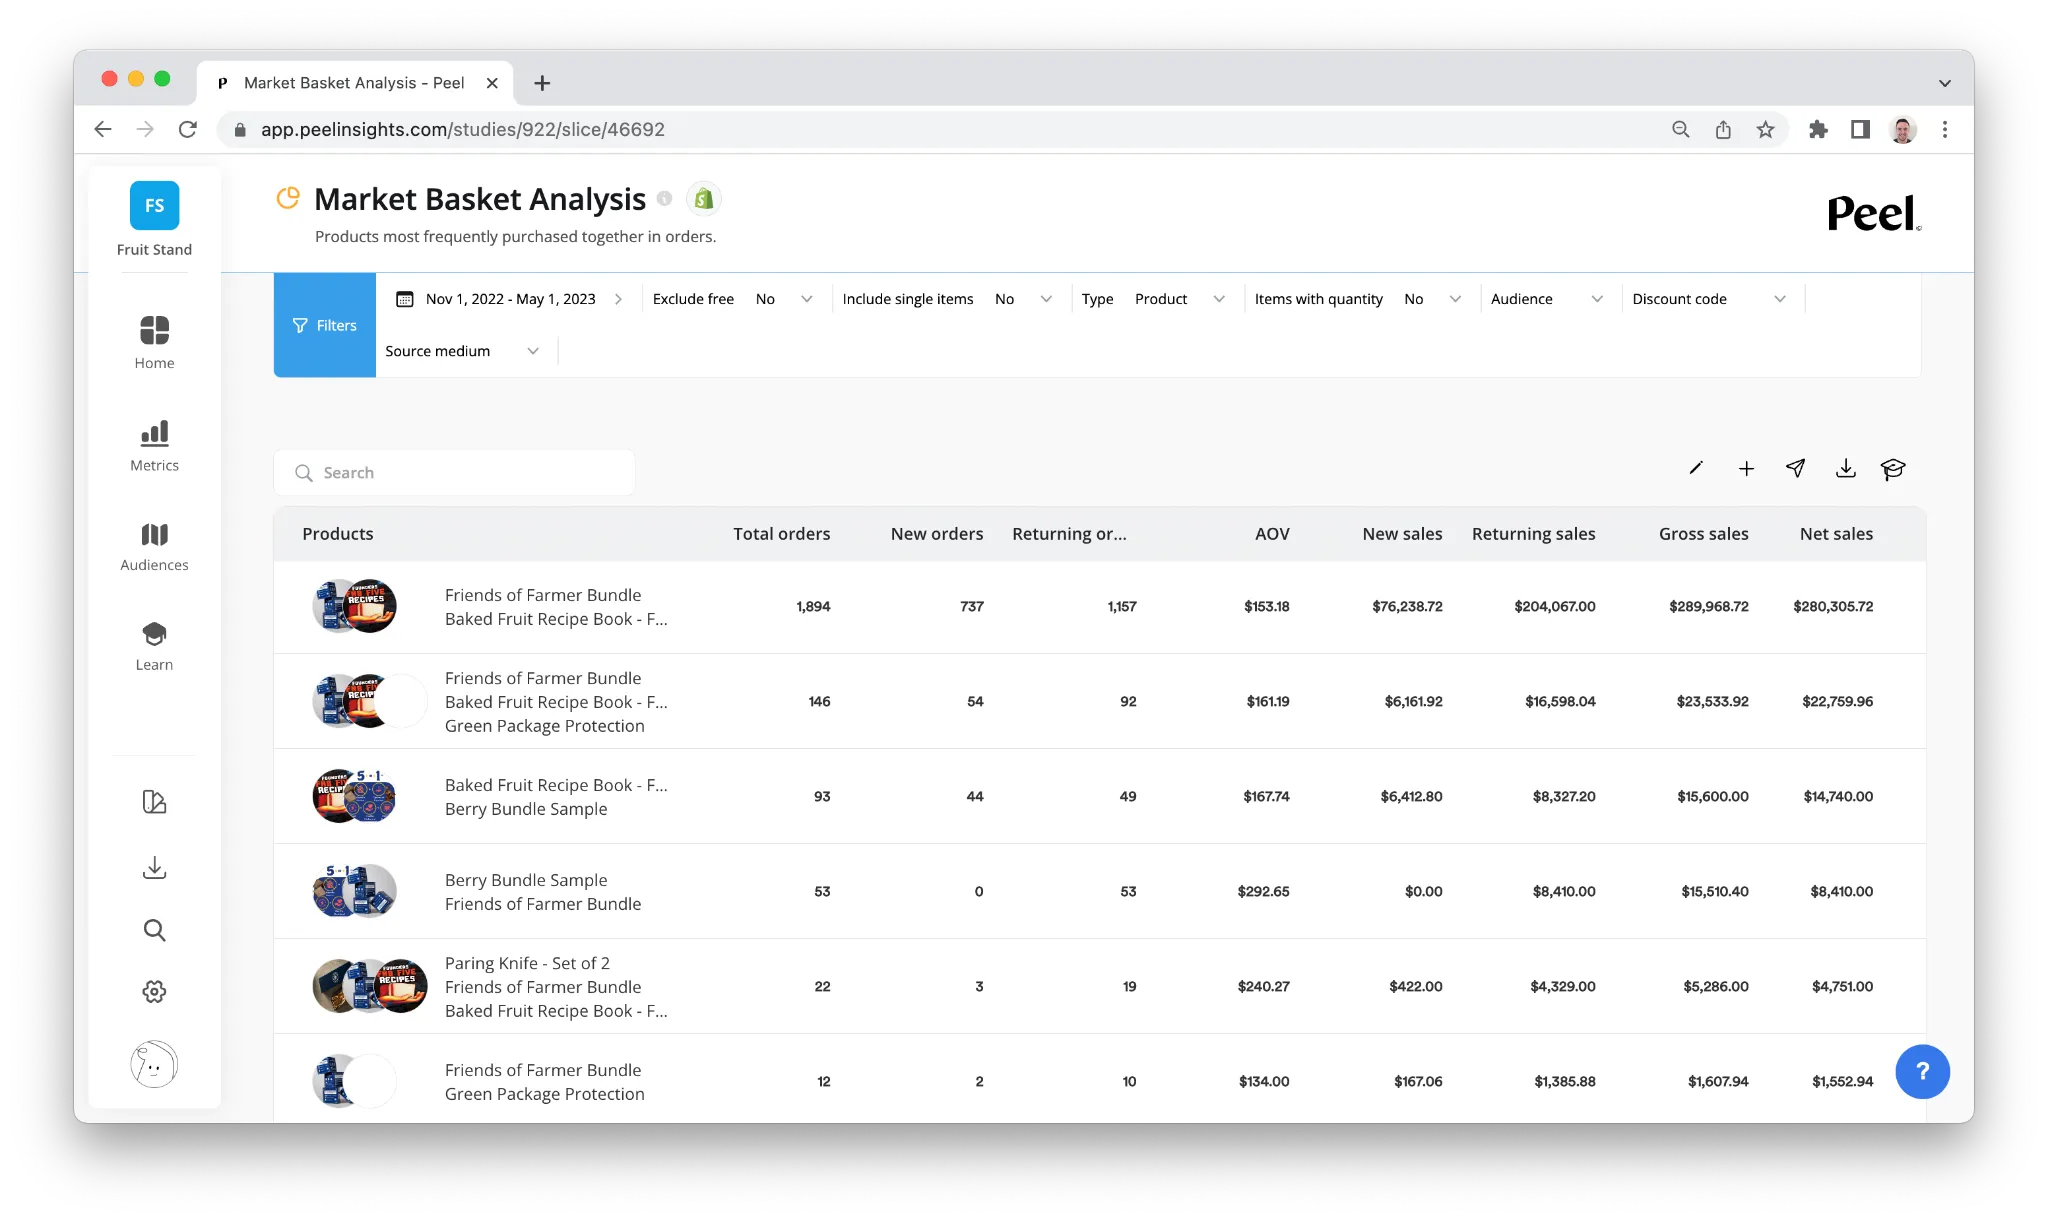The width and height of the screenshot is (2048, 1221).
Task: Click thumbnail of Berry Bundle Sample, Friends of Farmer row
Action: (354, 891)
